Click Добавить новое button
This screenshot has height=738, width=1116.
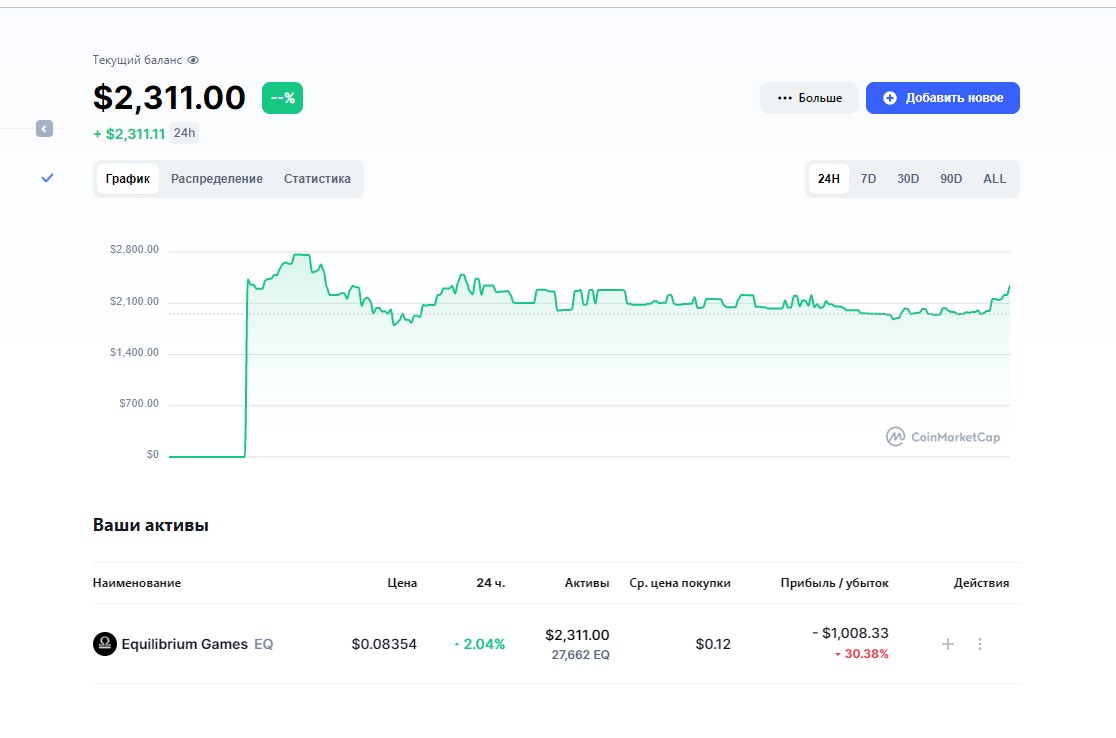[x=942, y=98]
